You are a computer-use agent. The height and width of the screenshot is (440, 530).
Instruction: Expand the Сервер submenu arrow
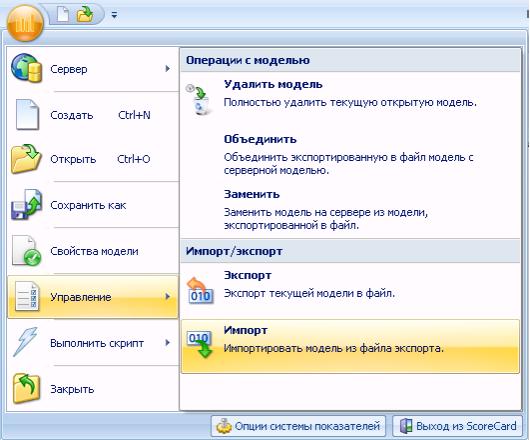click(167, 69)
